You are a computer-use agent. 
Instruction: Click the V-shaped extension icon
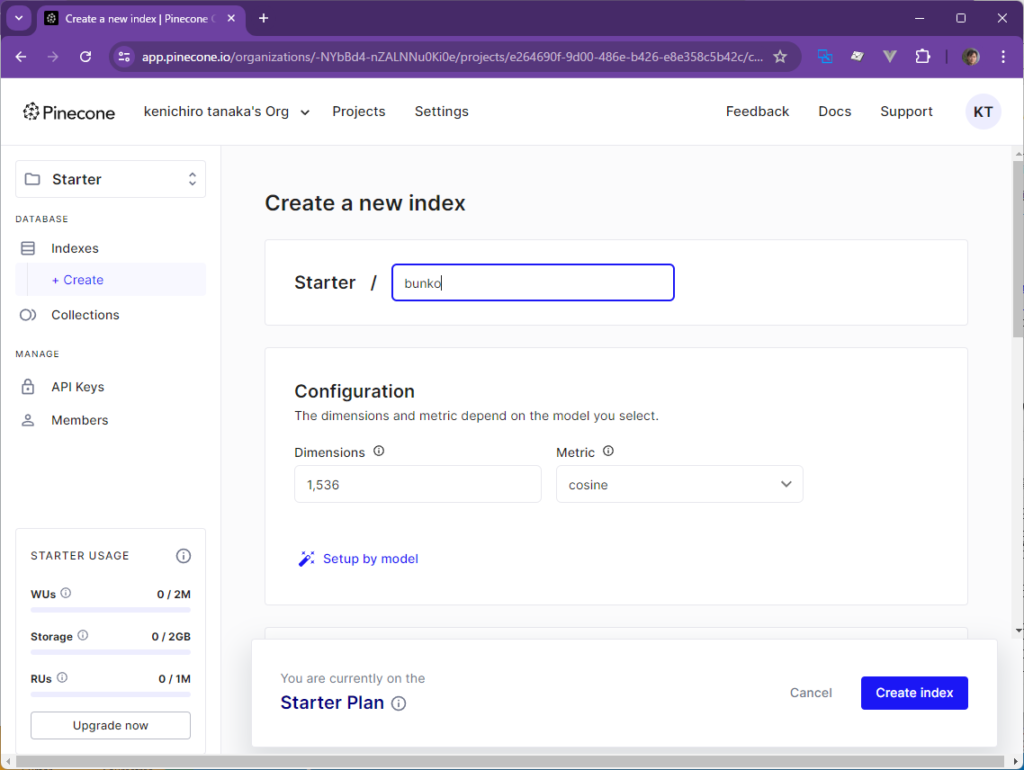pyautogui.click(x=889, y=57)
